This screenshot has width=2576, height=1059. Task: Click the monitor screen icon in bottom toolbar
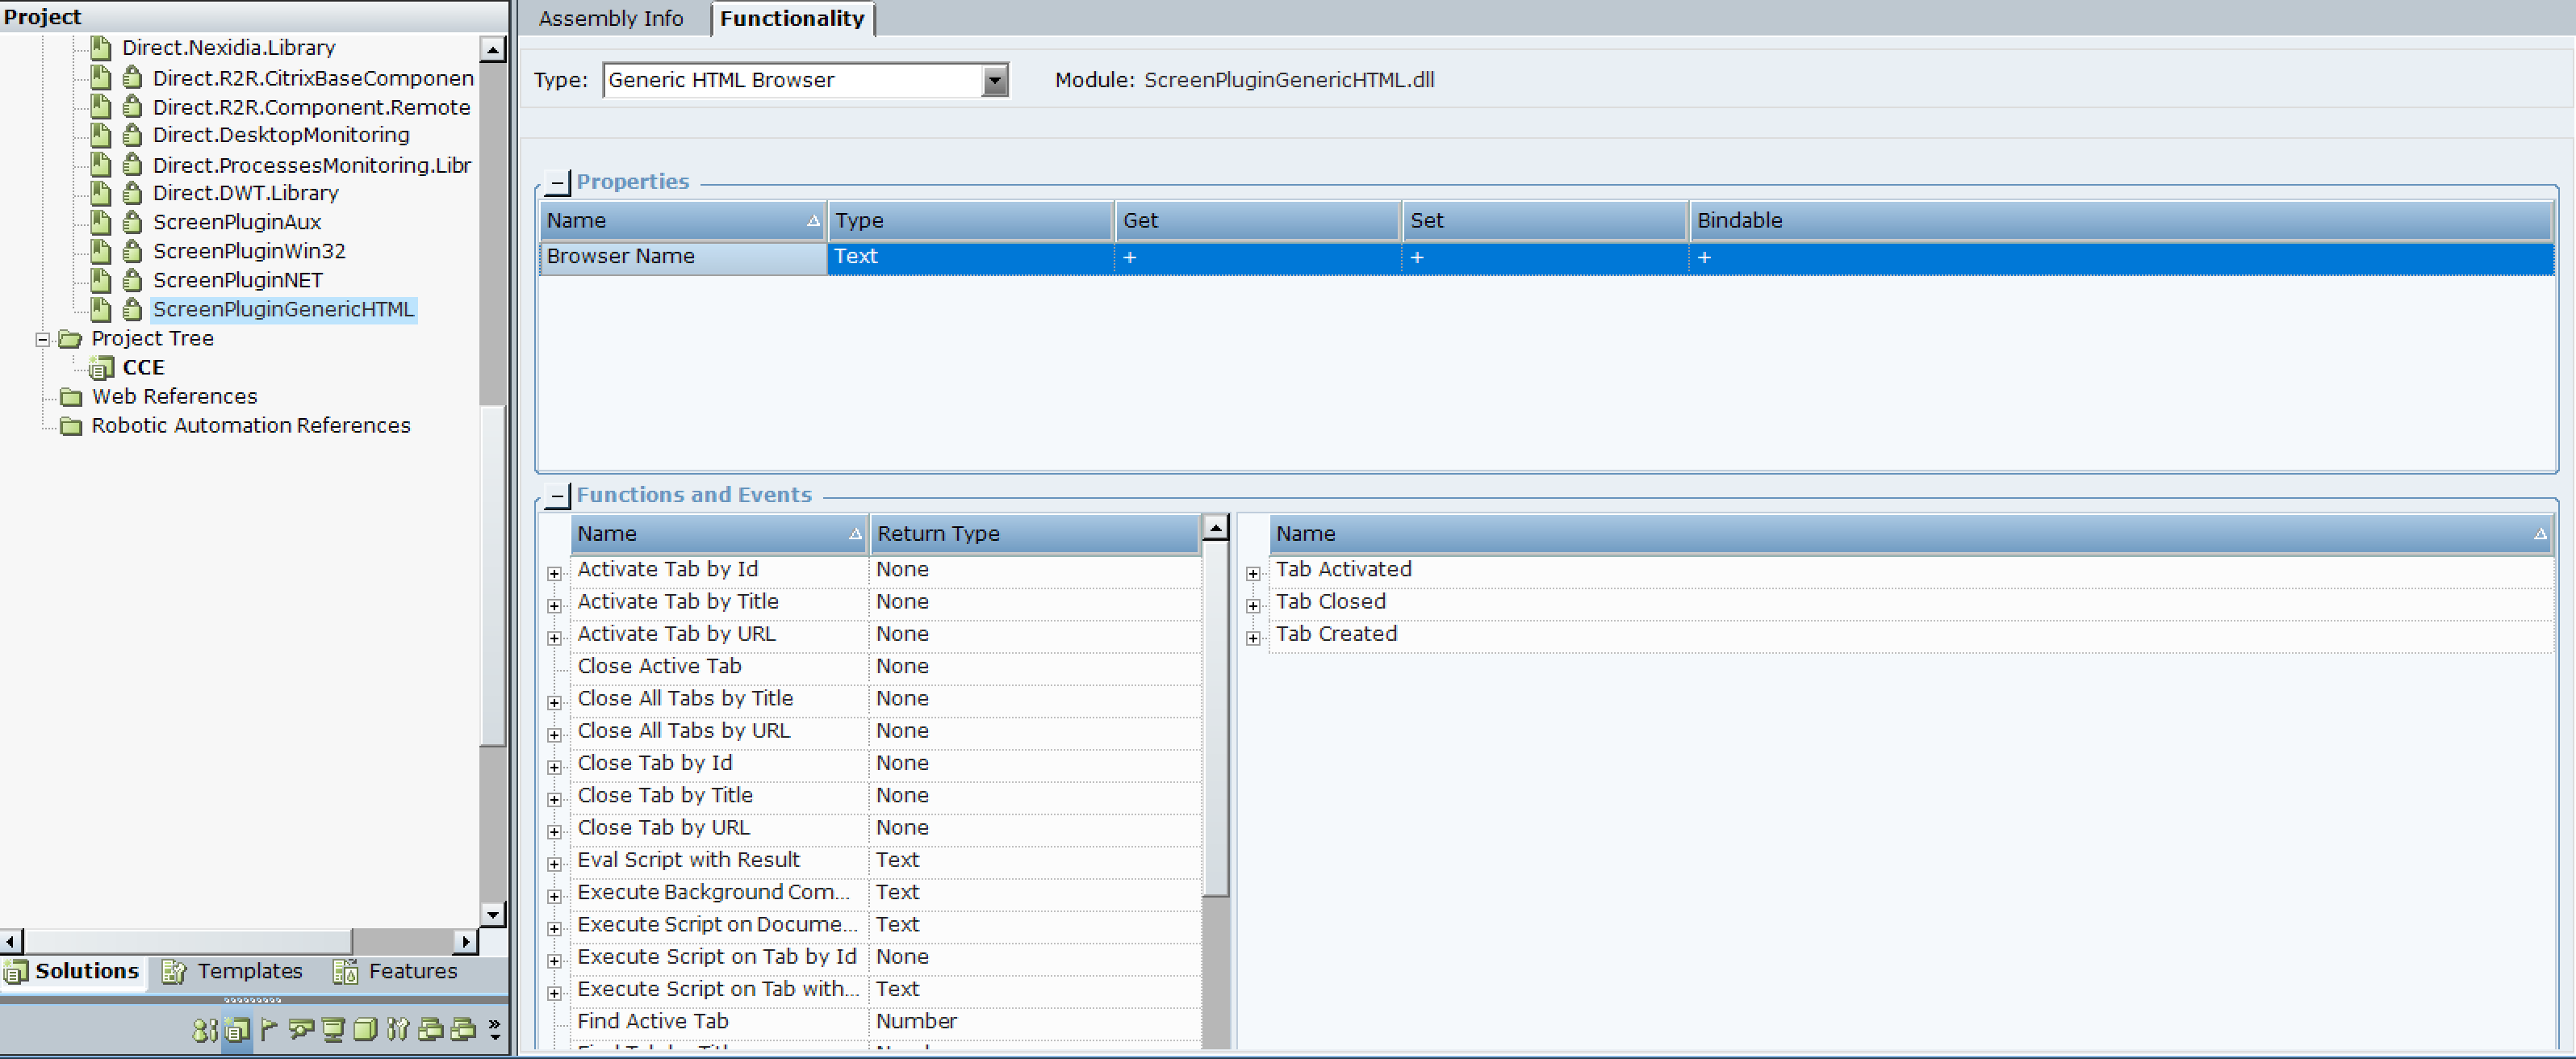[x=333, y=1030]
